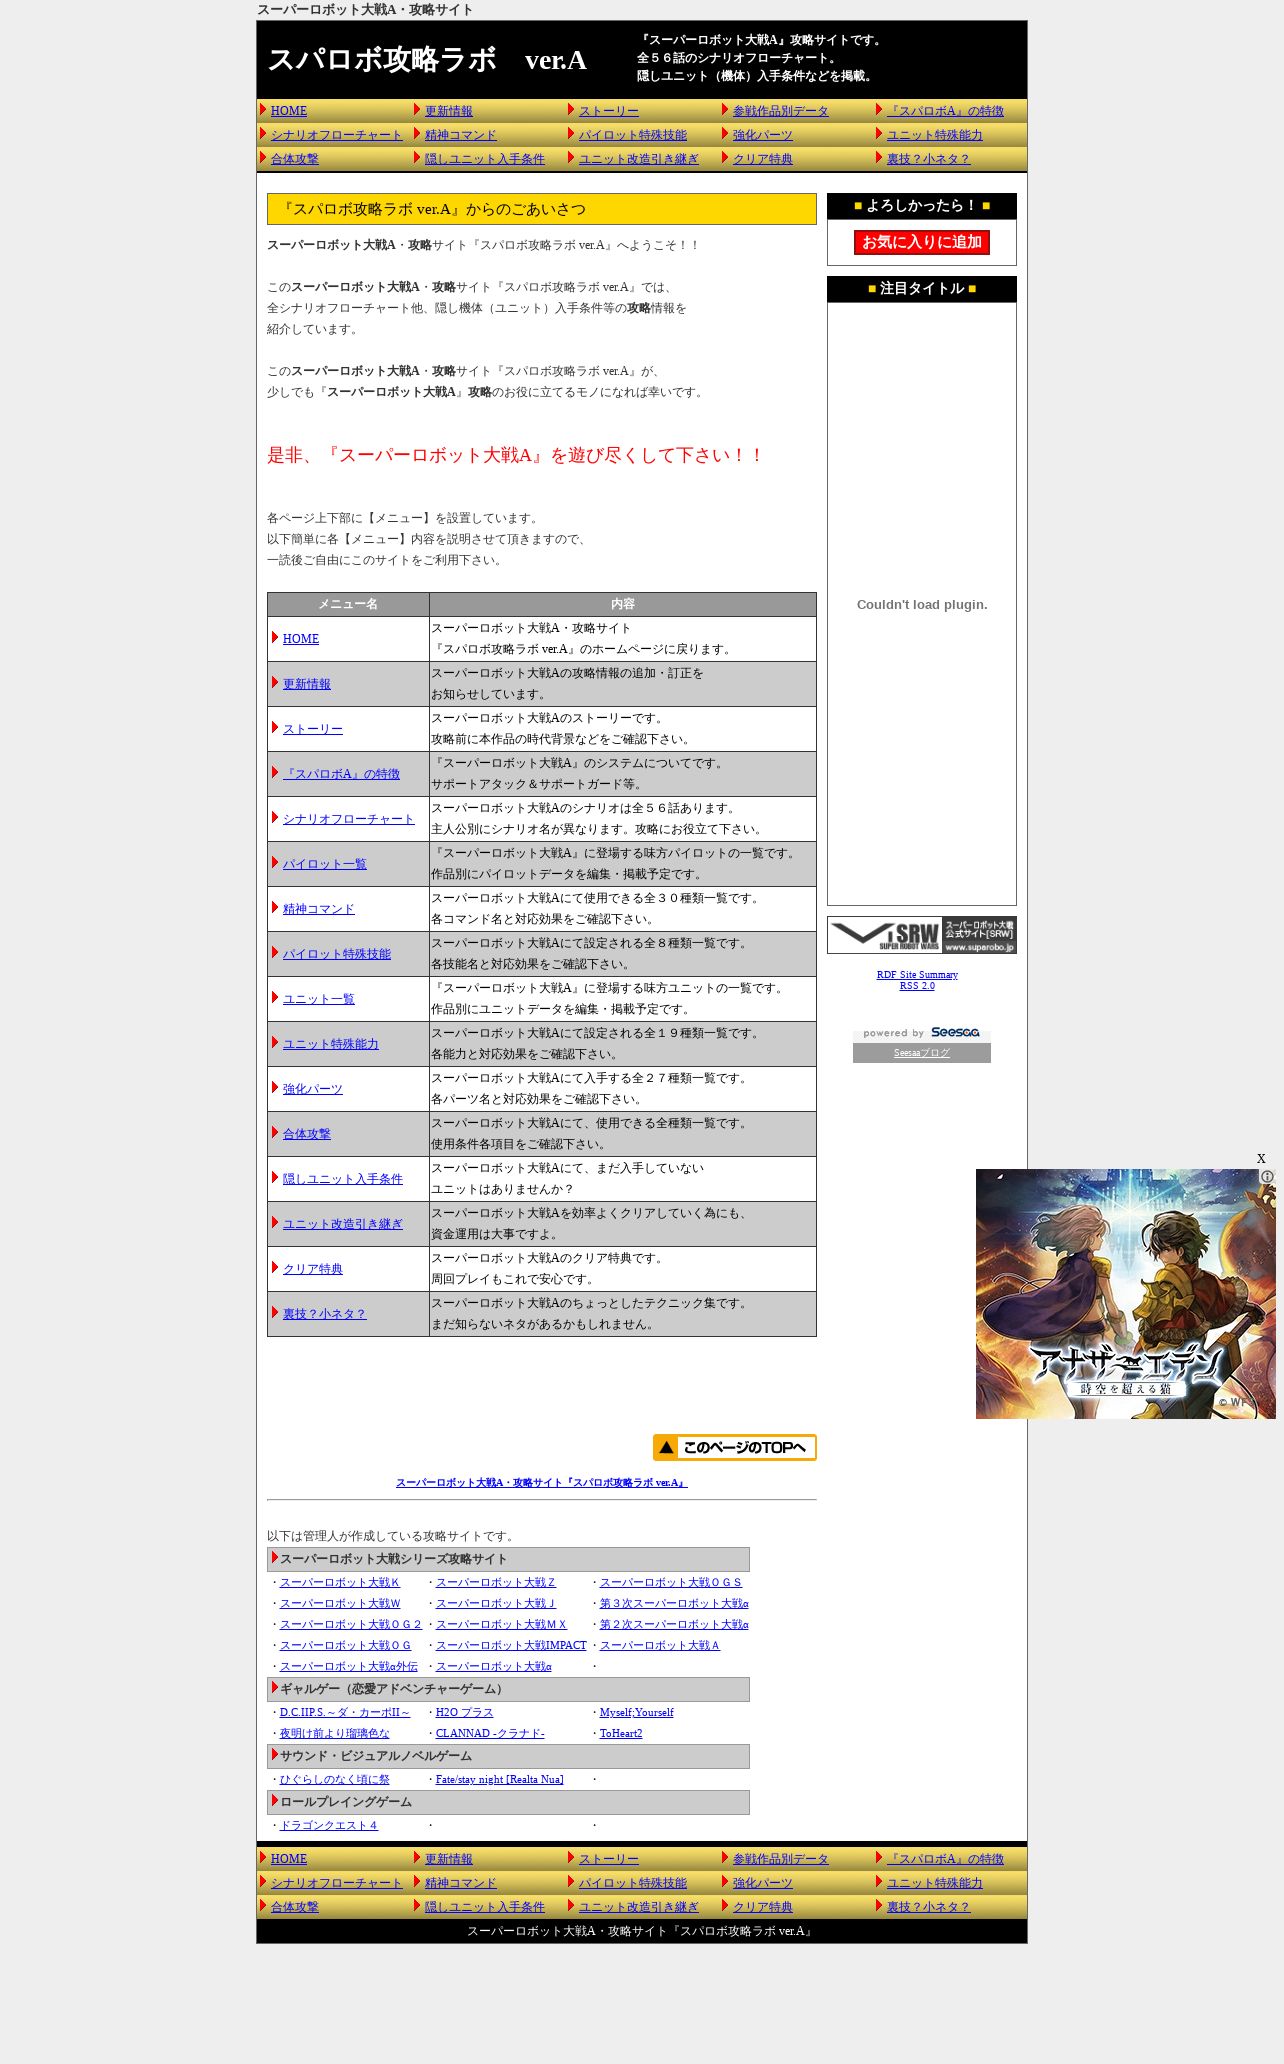
Task: Open HOME in the top navigation menu
Action: [x=289, y=111]
